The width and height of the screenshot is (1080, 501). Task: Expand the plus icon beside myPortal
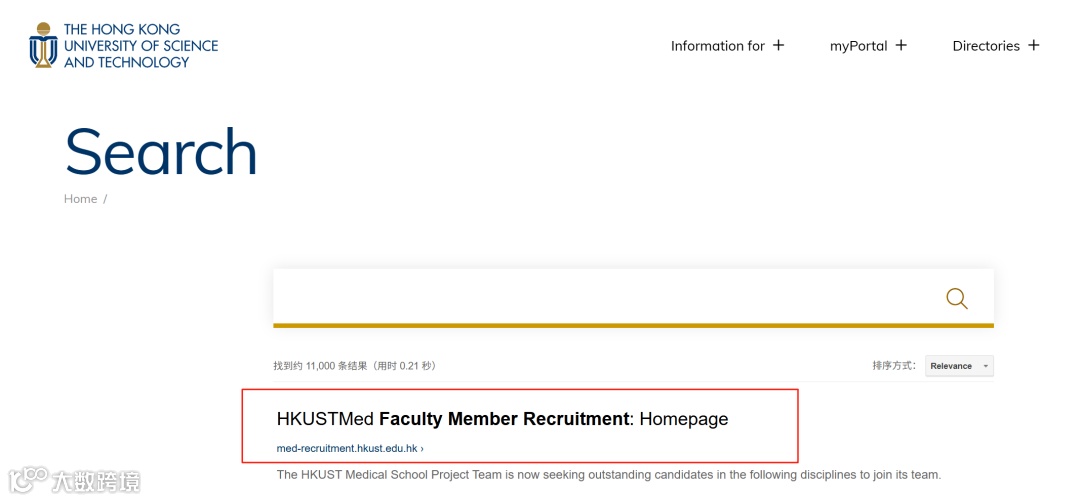[901, 45]
